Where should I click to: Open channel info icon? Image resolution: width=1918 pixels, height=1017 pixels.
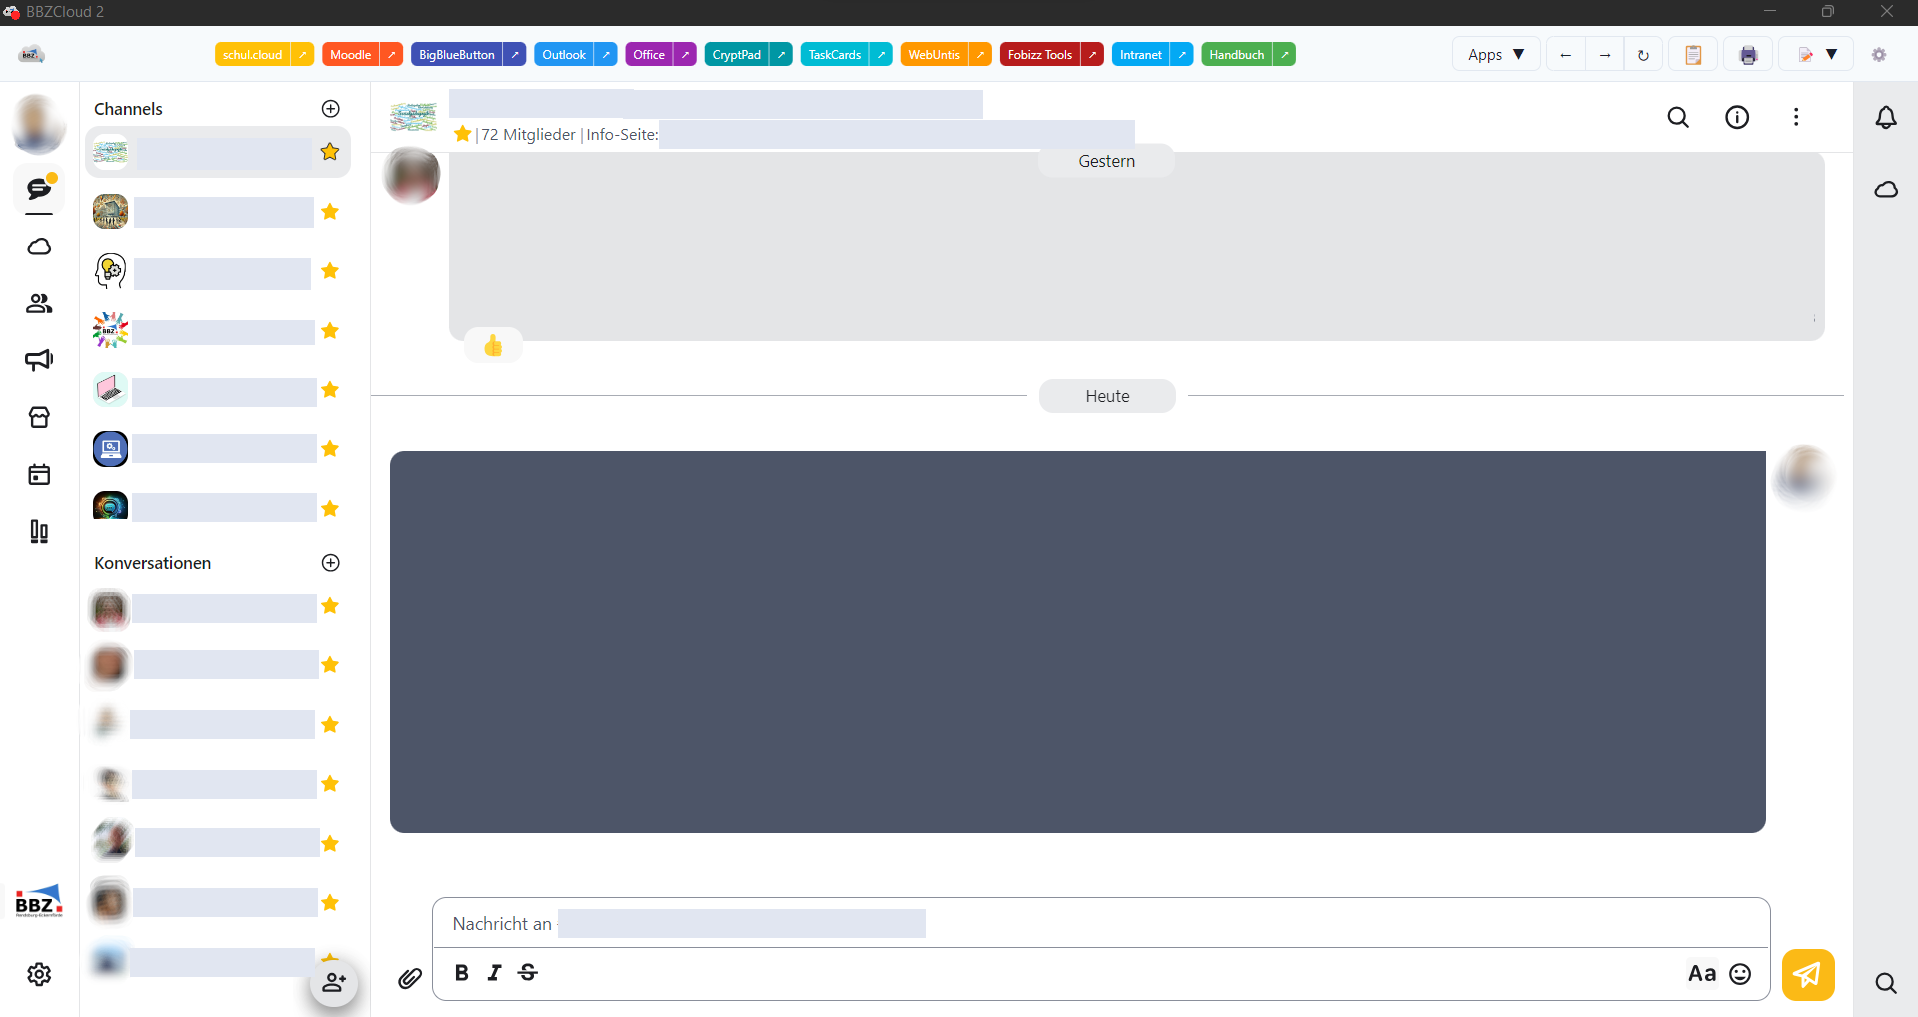point(1737,118)
